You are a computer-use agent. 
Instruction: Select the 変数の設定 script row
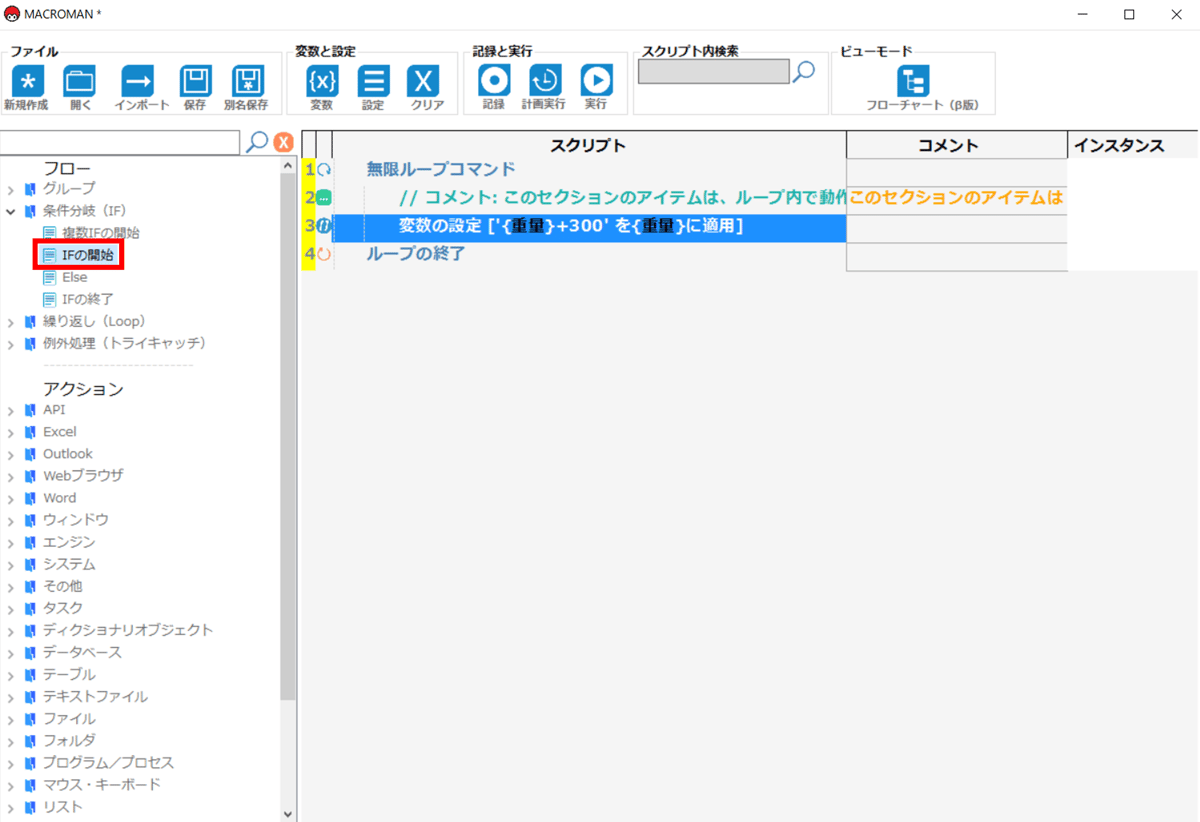[590, 226]
